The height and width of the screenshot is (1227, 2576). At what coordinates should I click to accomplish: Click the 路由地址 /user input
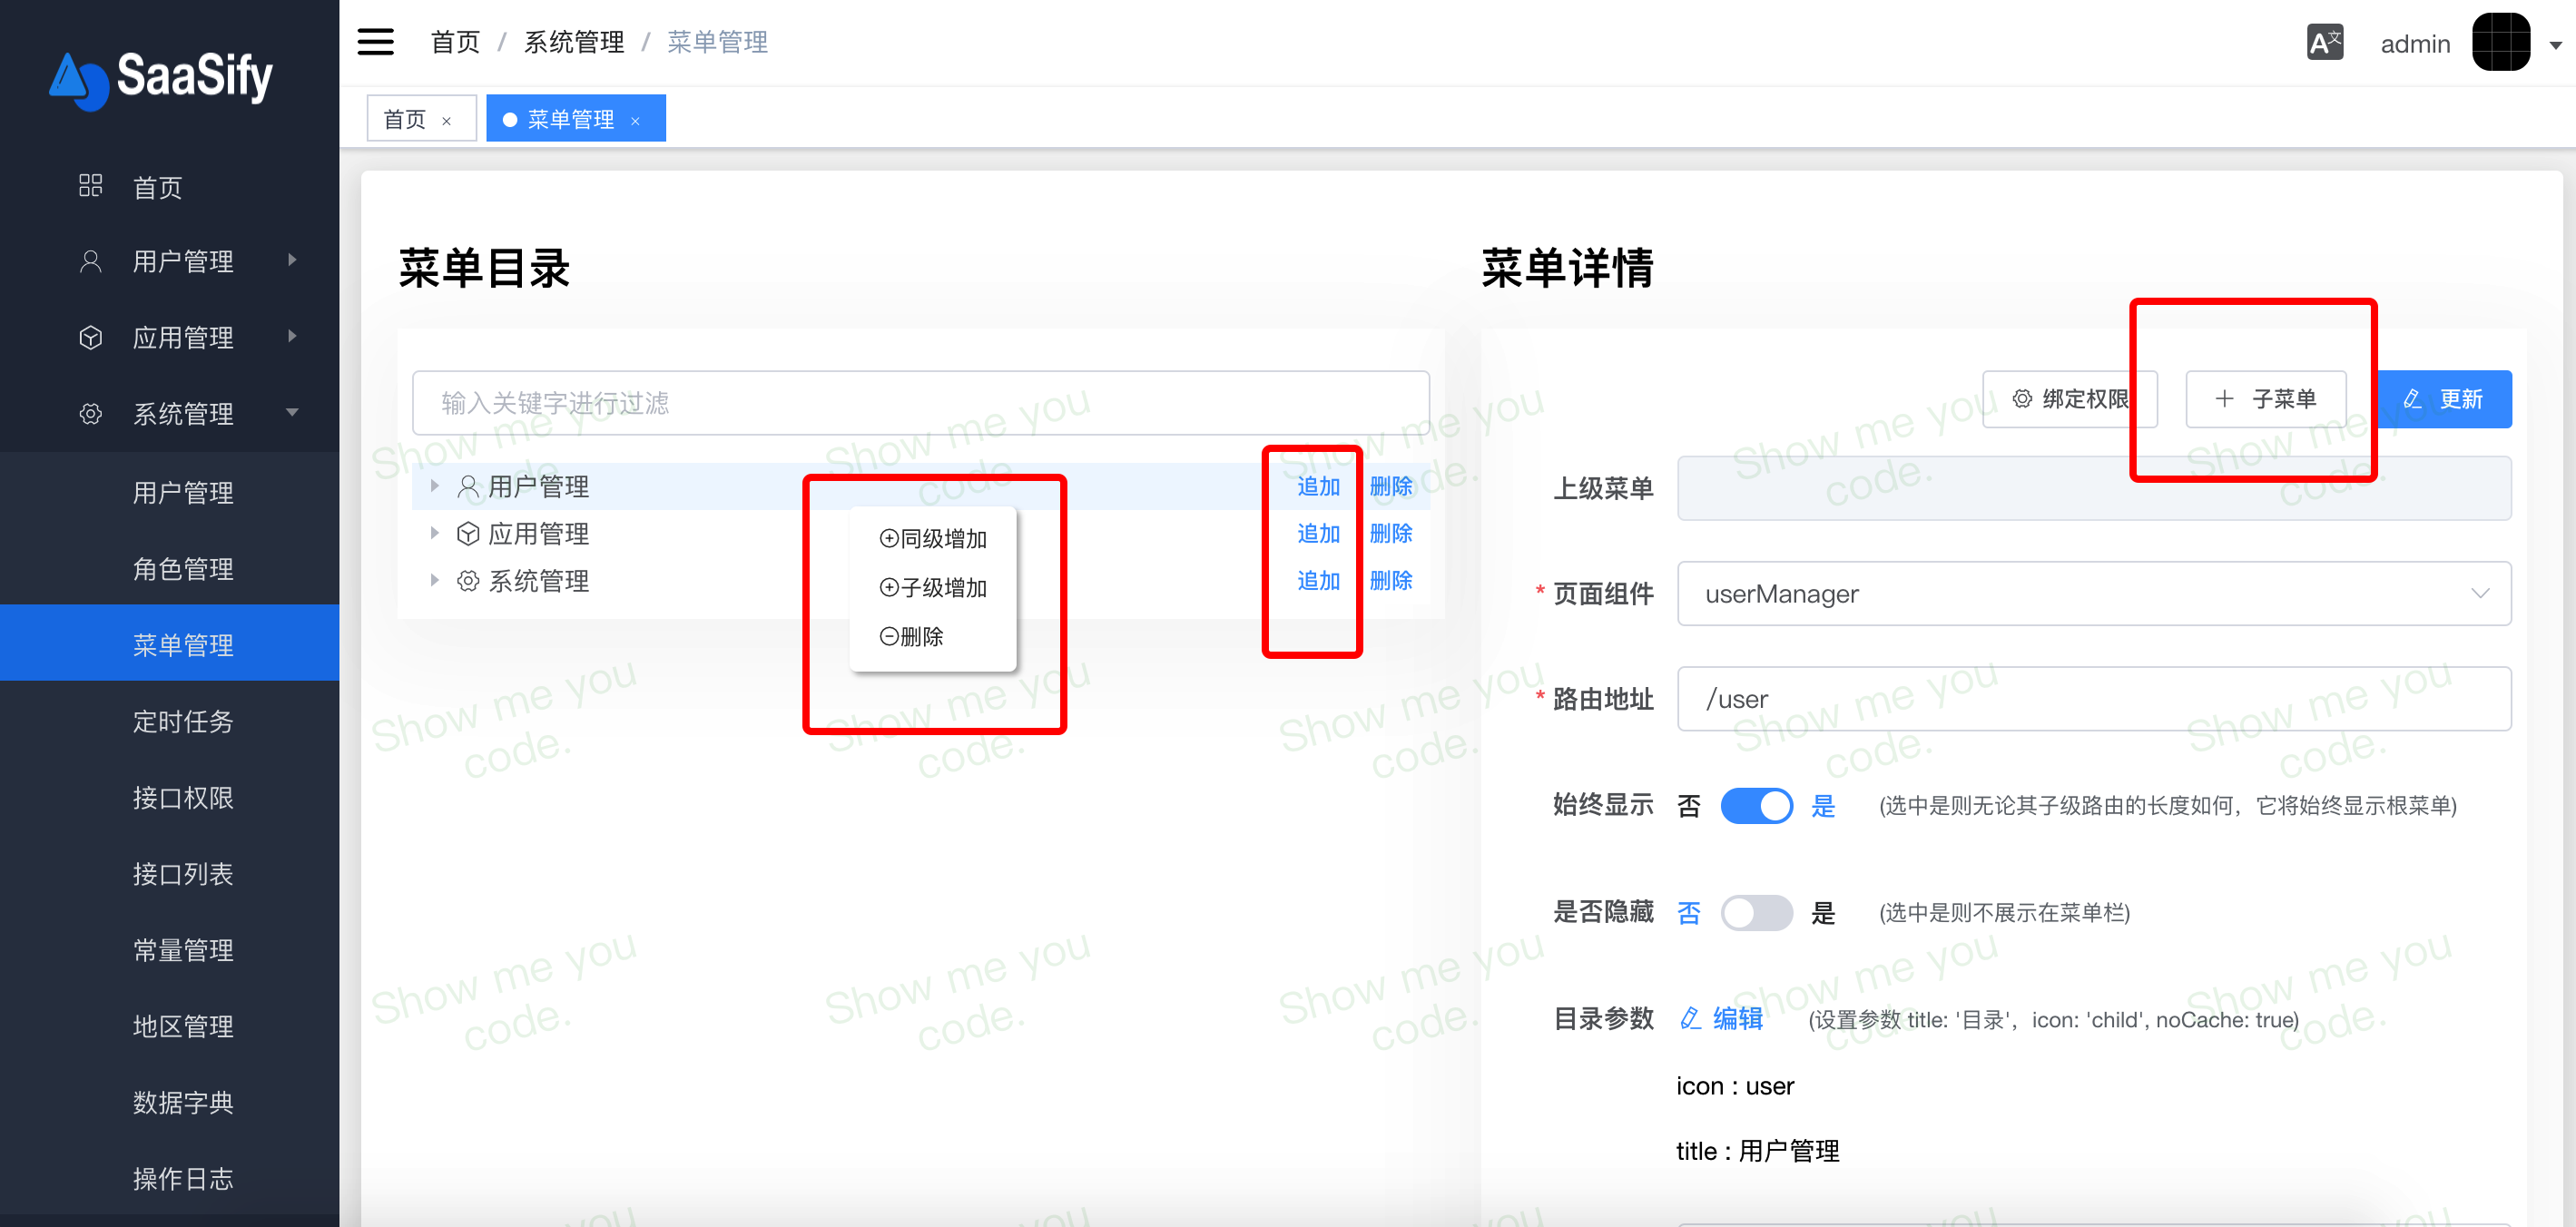click(2093, 698)
